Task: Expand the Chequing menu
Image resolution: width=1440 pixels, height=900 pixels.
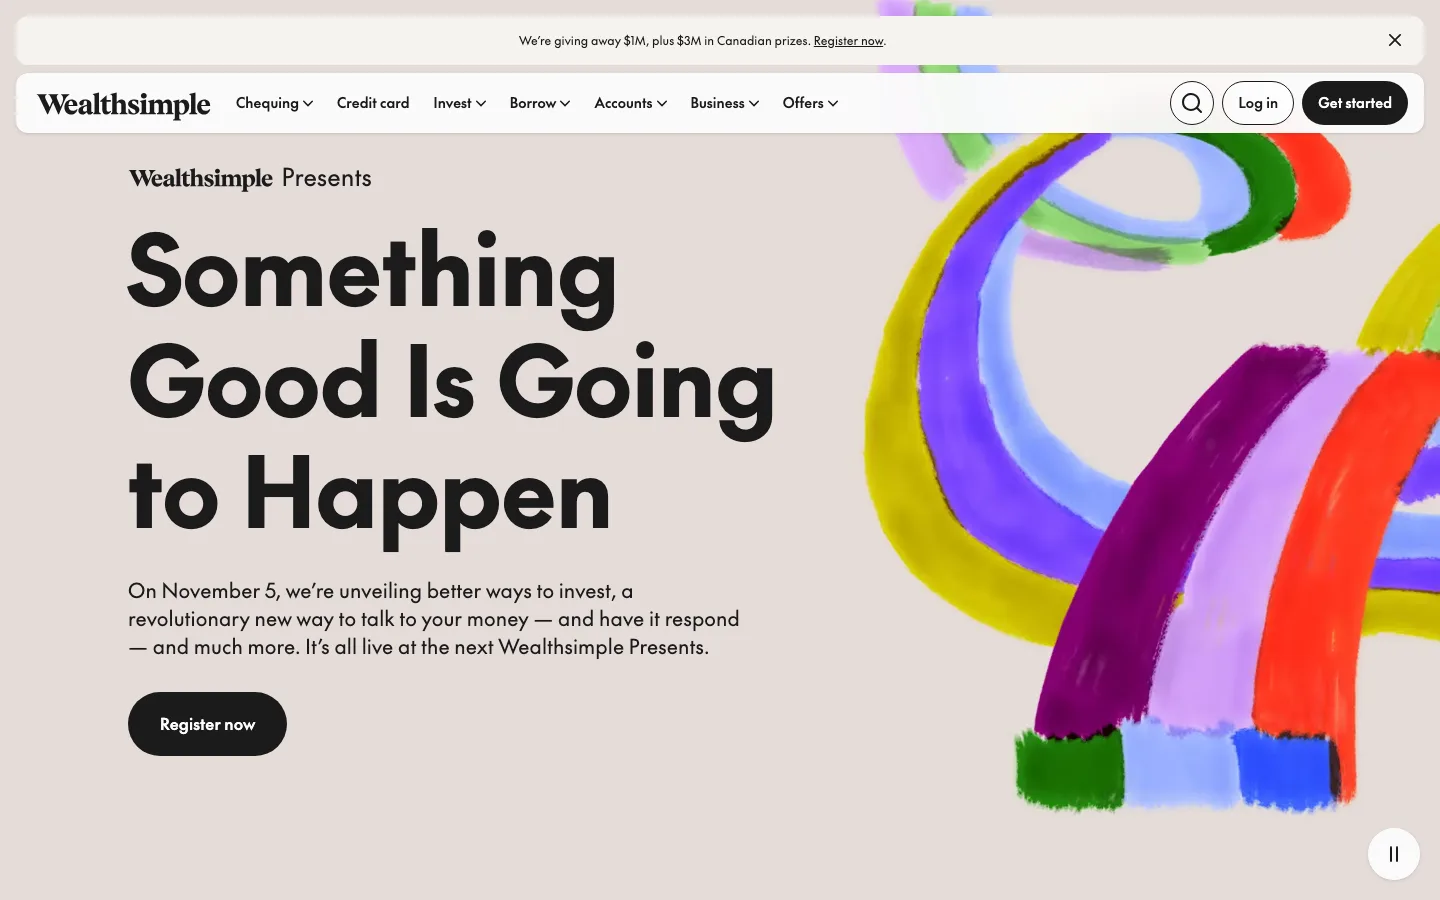Action: coord(274,103)
